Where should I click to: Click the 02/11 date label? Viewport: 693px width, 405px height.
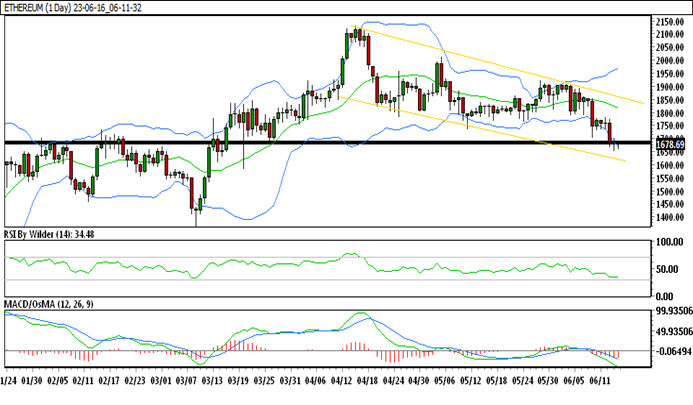84,381
